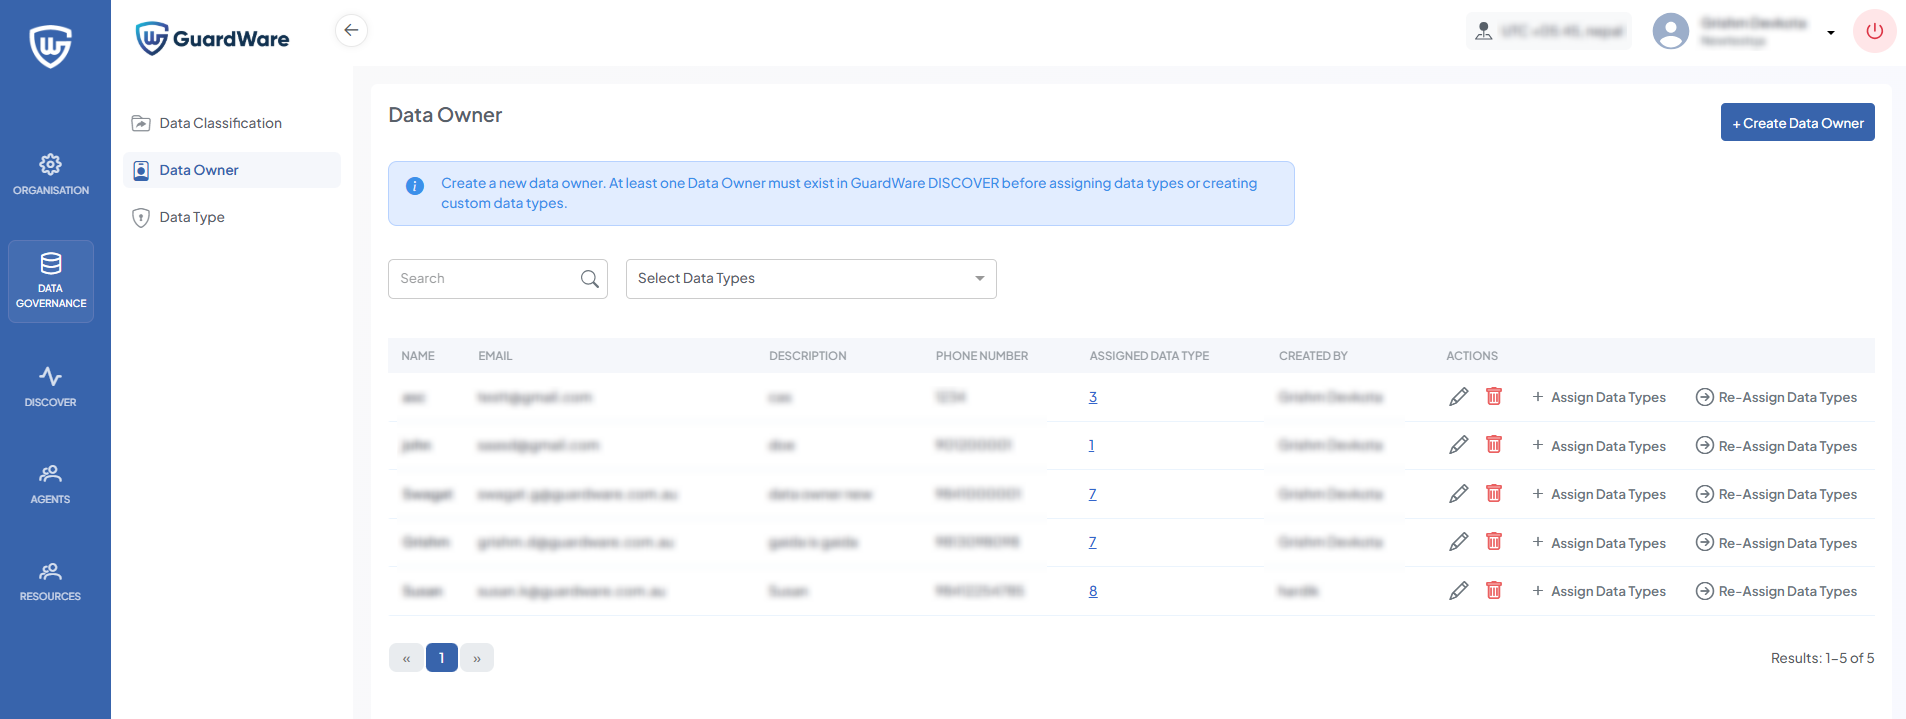Screen dimensions: 1906x719
Task: Open the Agents section in sidebar
Action: (50, 483)
